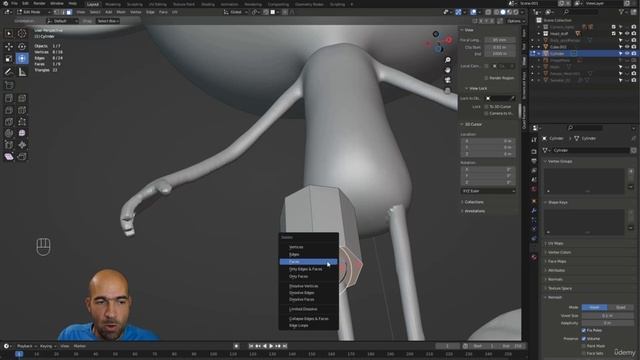Click the timeline current frame marker
The image size is (640, 360).
click(x=19, y=354)
